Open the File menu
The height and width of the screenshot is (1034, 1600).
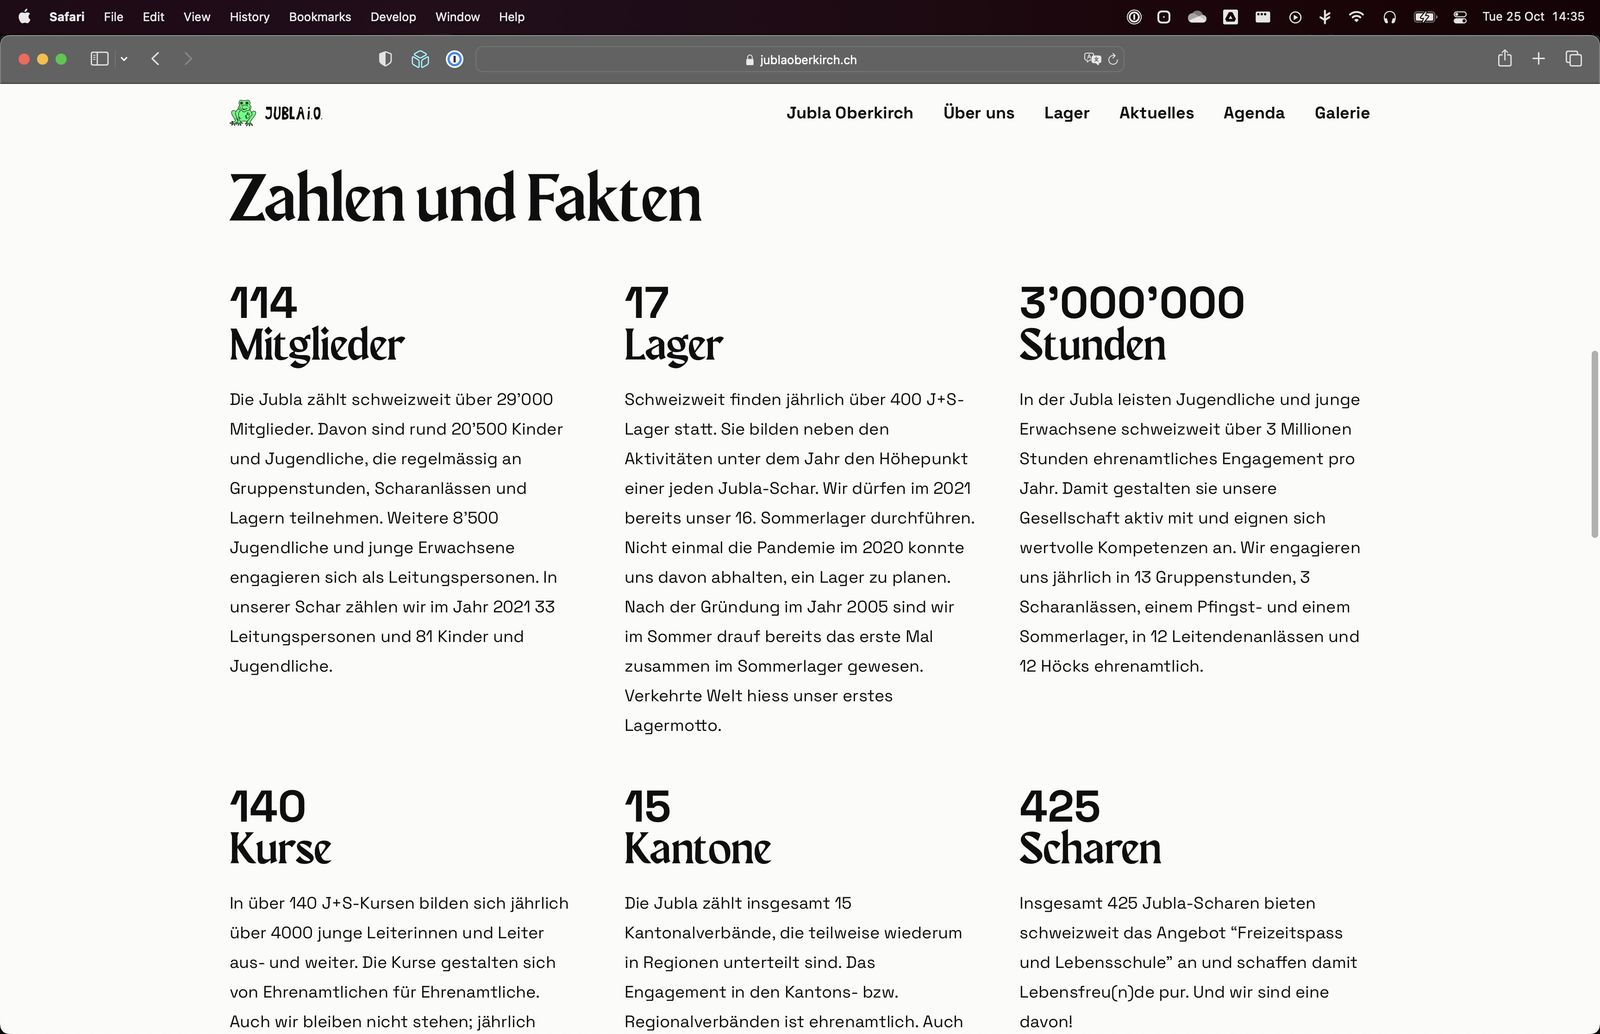pyautogui.click(x=114, y=16)
